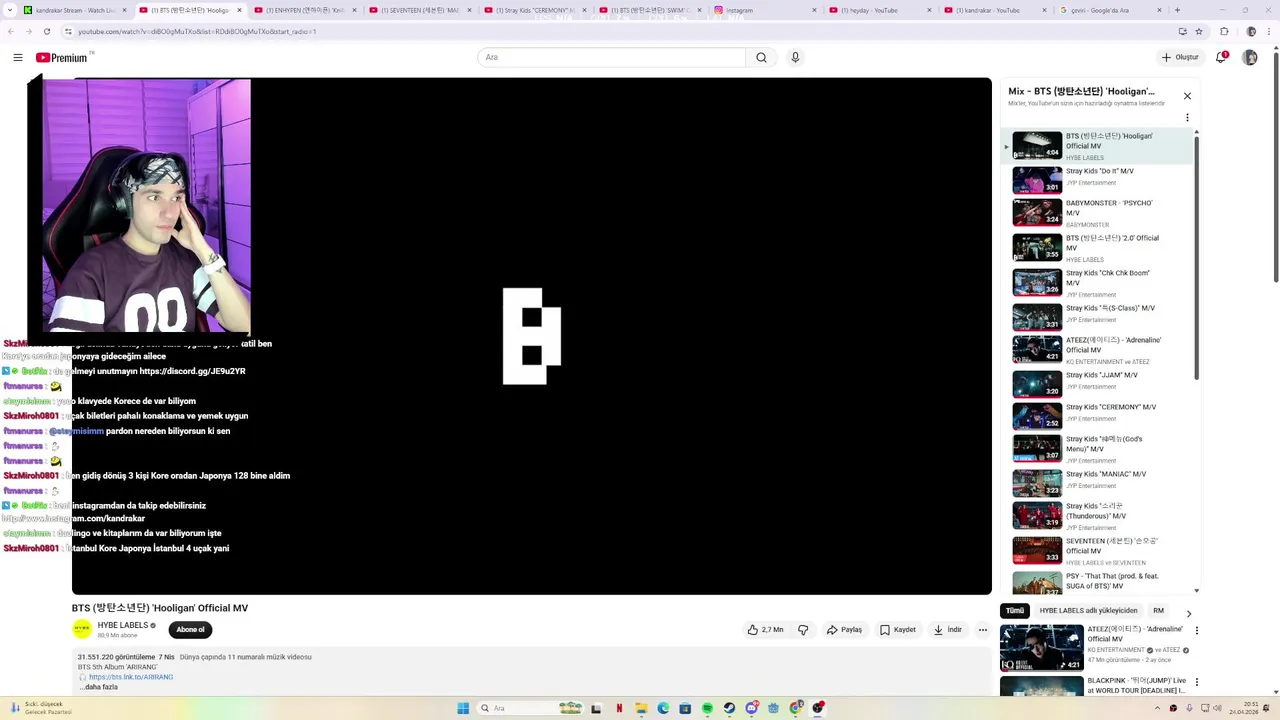Screen dimensions: 1280x720
Task: Show more filter chips arrow
Action: [x=1188, y=613]
